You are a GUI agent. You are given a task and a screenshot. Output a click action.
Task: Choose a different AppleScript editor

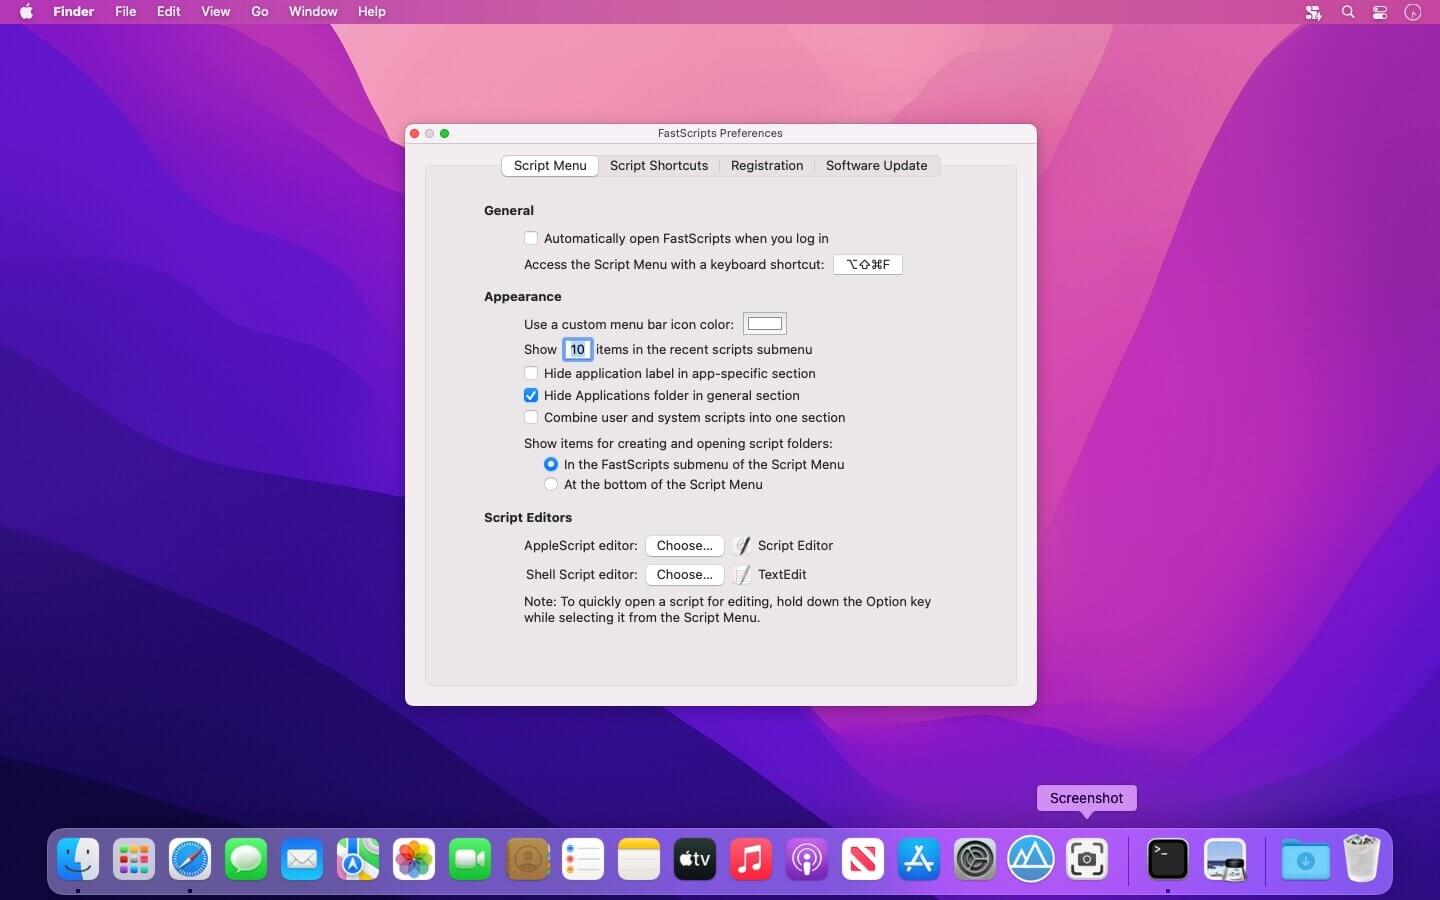684,545
